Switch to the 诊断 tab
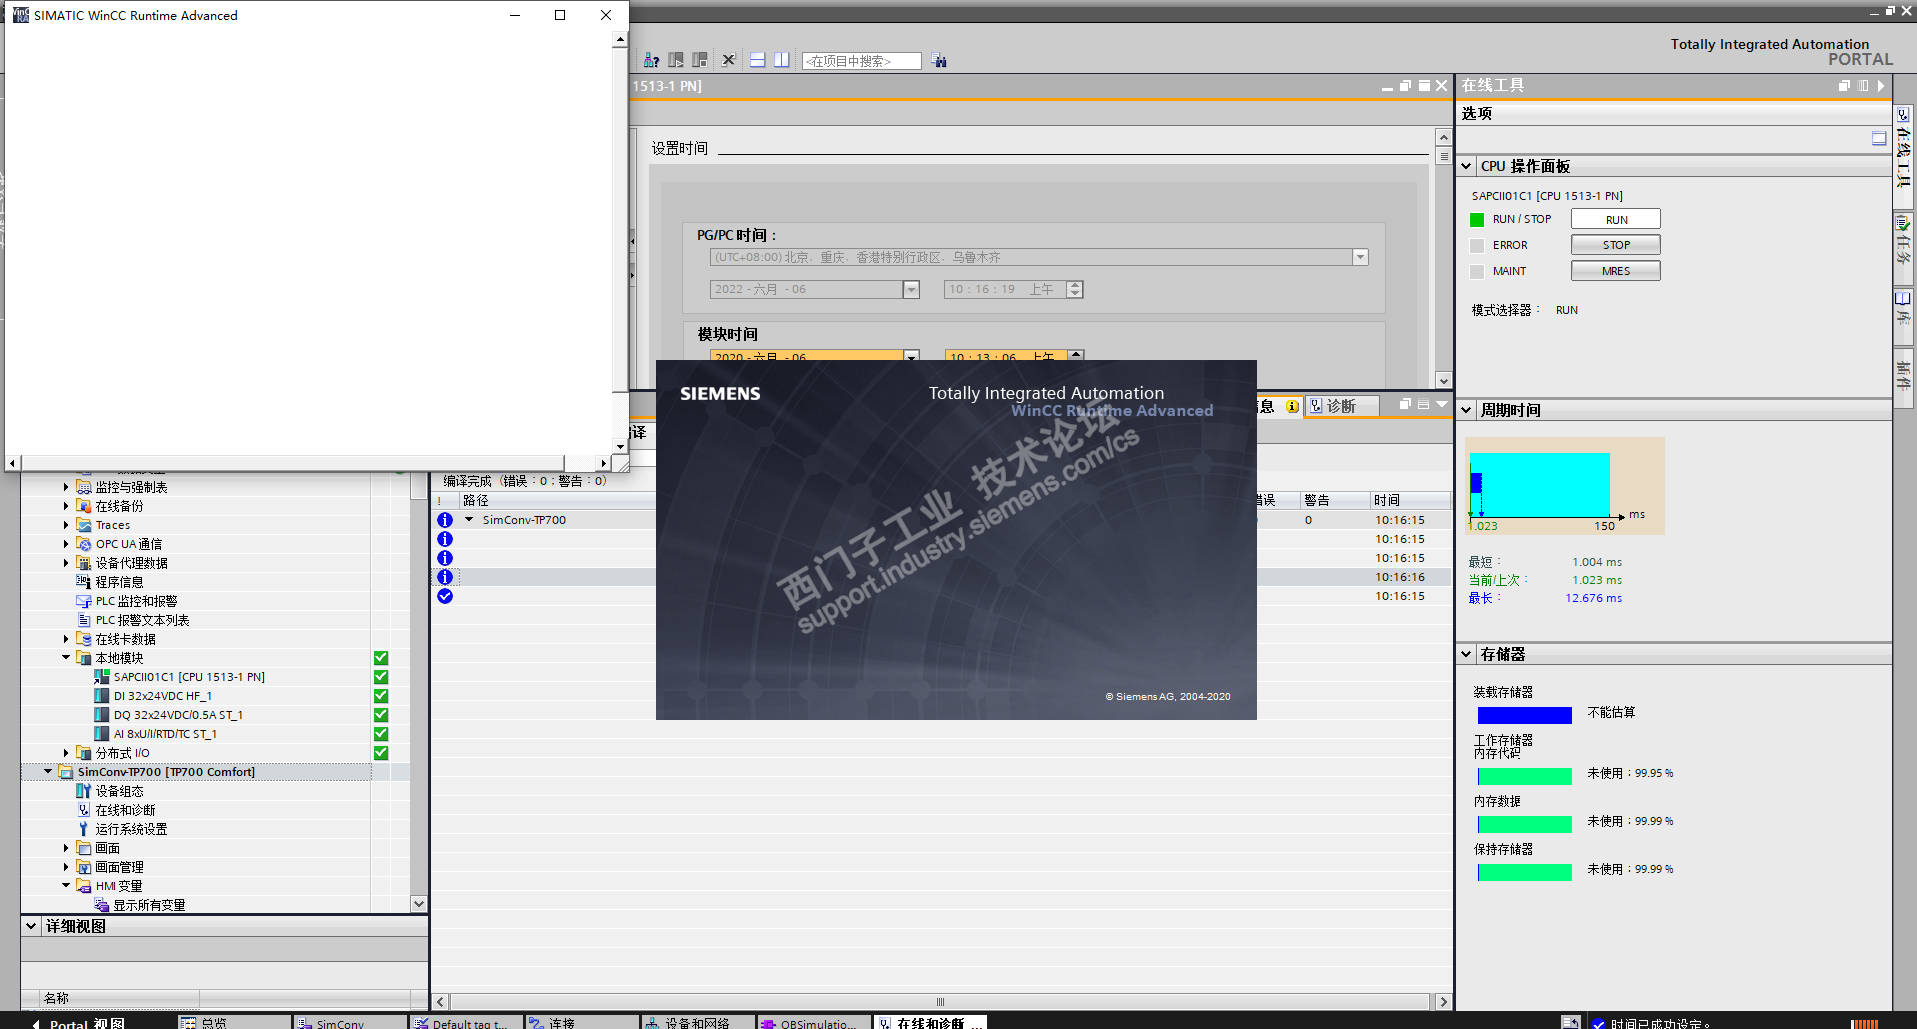This screenshot has width=1917, height=1029. [1342, 406]
